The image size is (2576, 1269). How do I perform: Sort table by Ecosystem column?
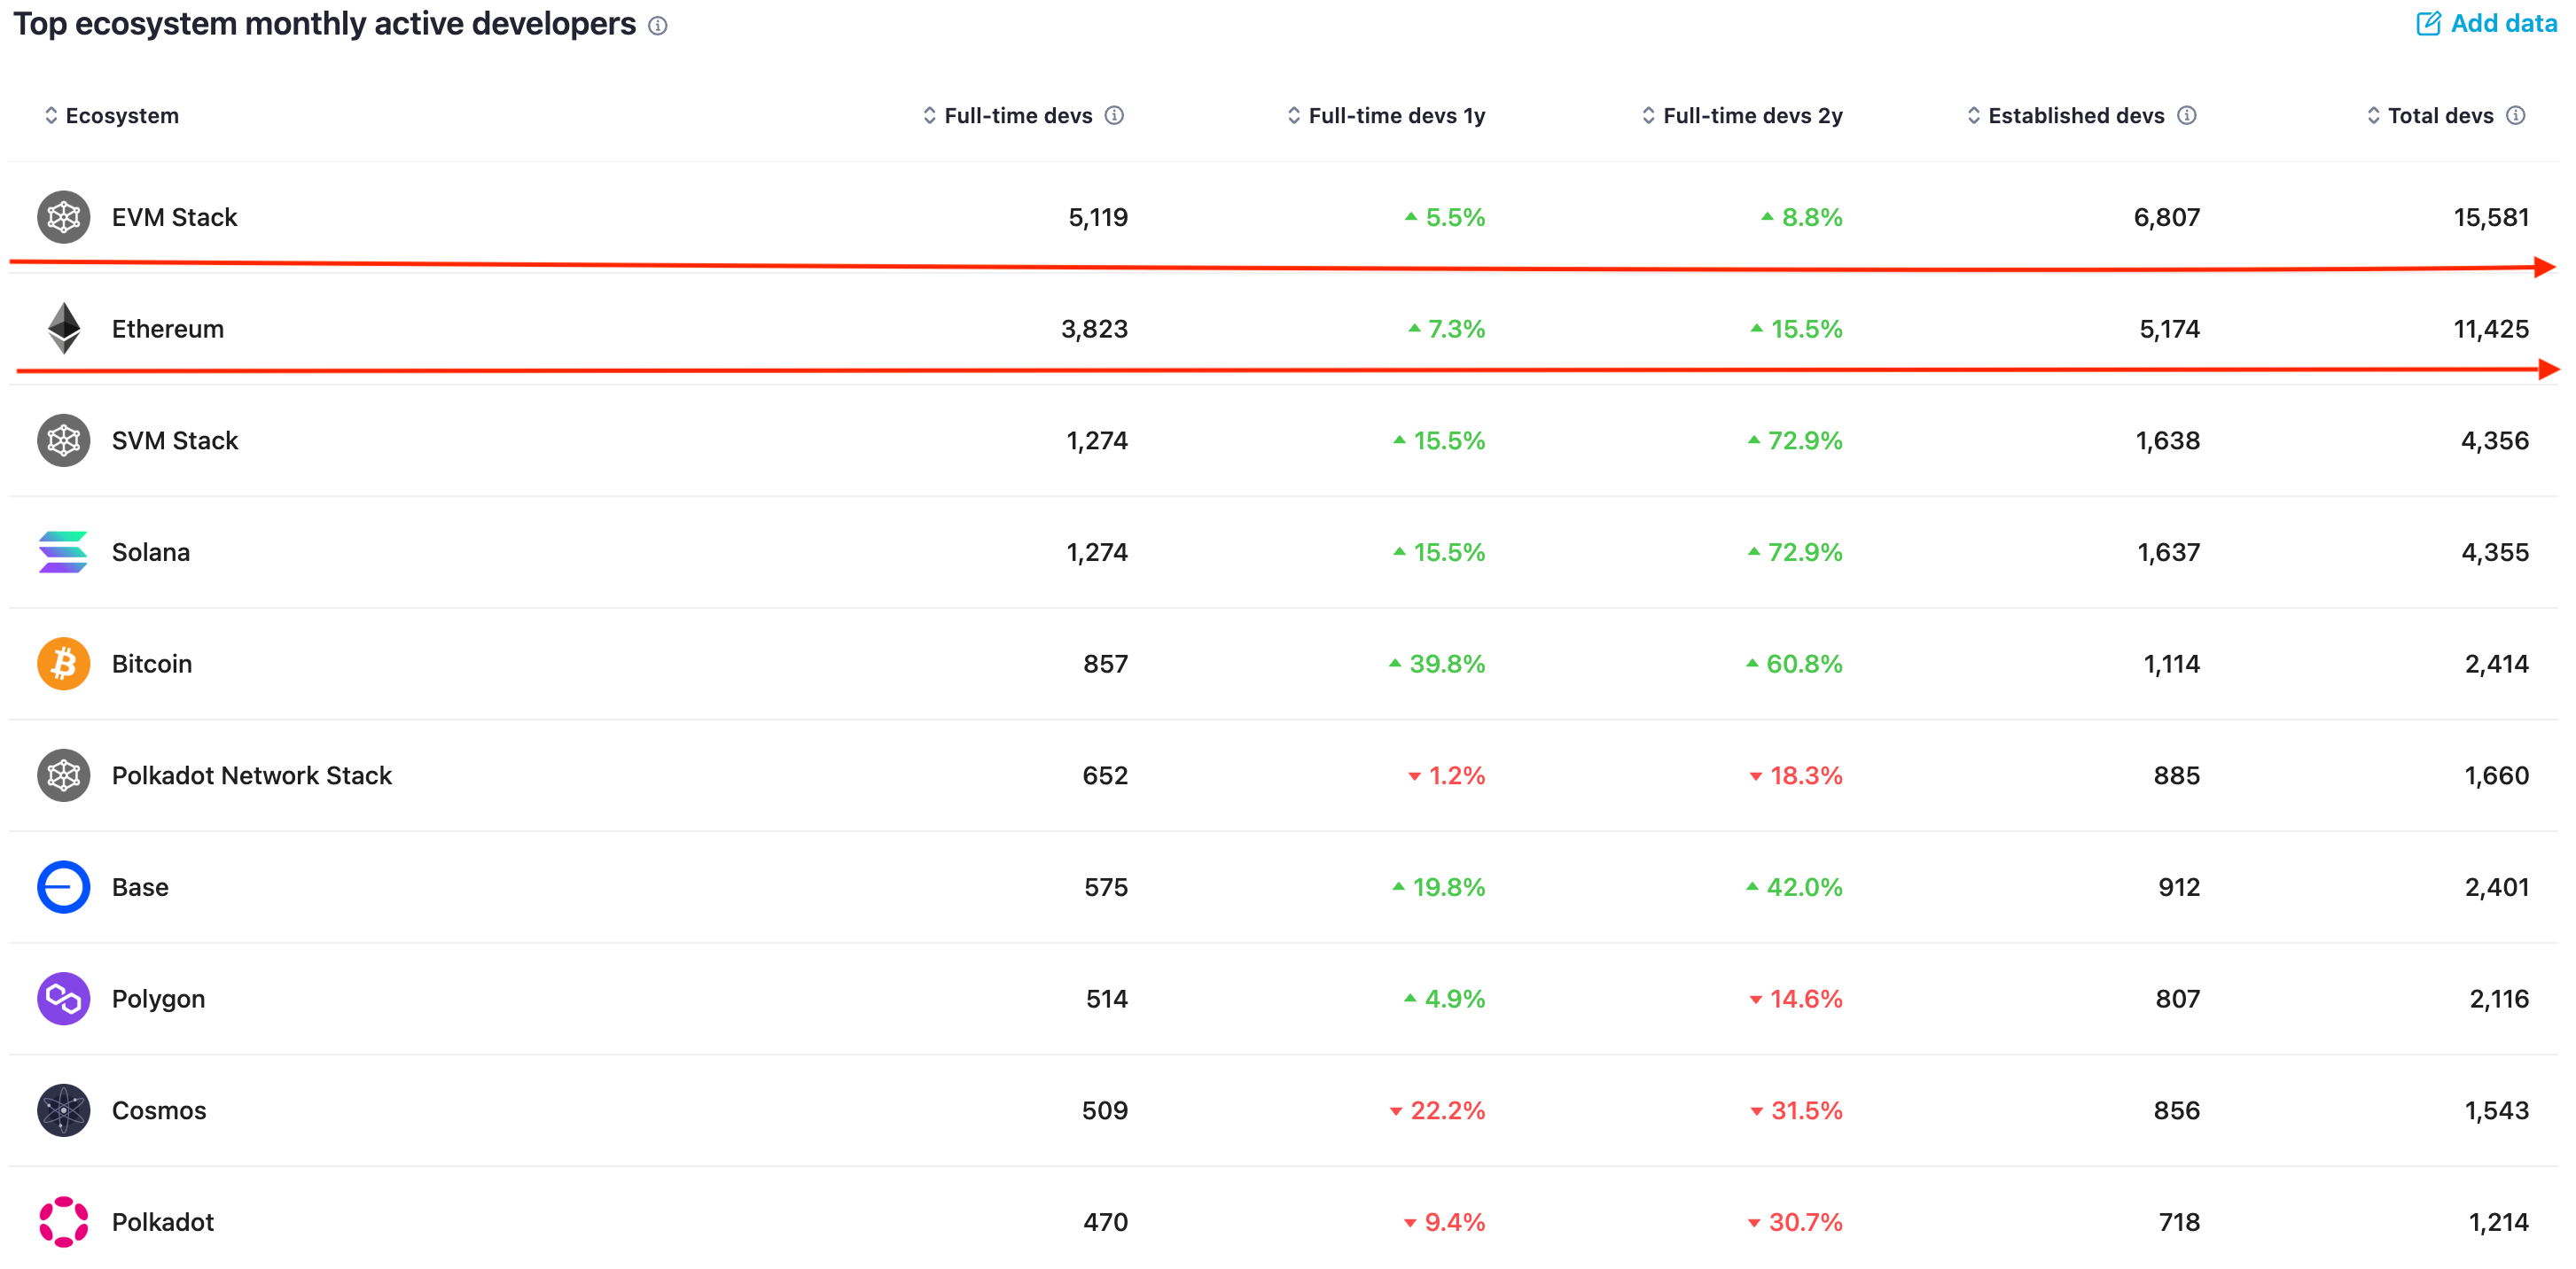click(121, 116)
